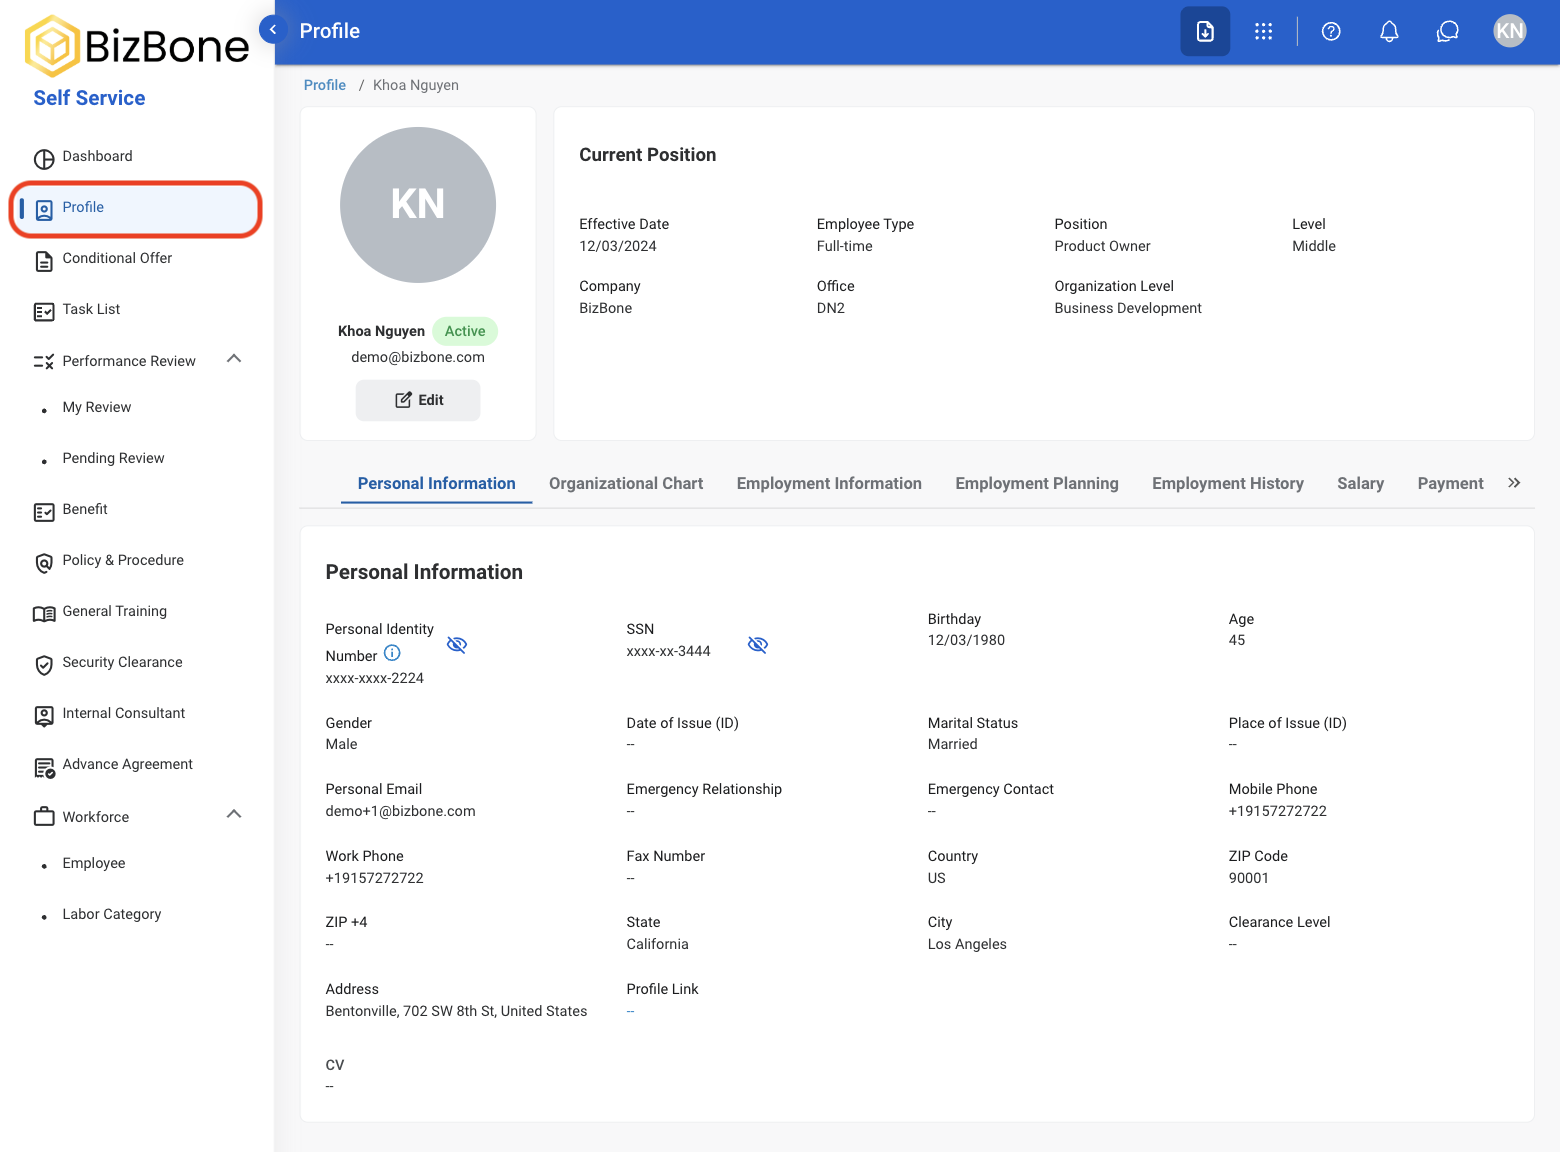This screenshot has height=1152, width=1560.
Task: Open the Employment Planning tab
Action: (x=1037, y=483)
